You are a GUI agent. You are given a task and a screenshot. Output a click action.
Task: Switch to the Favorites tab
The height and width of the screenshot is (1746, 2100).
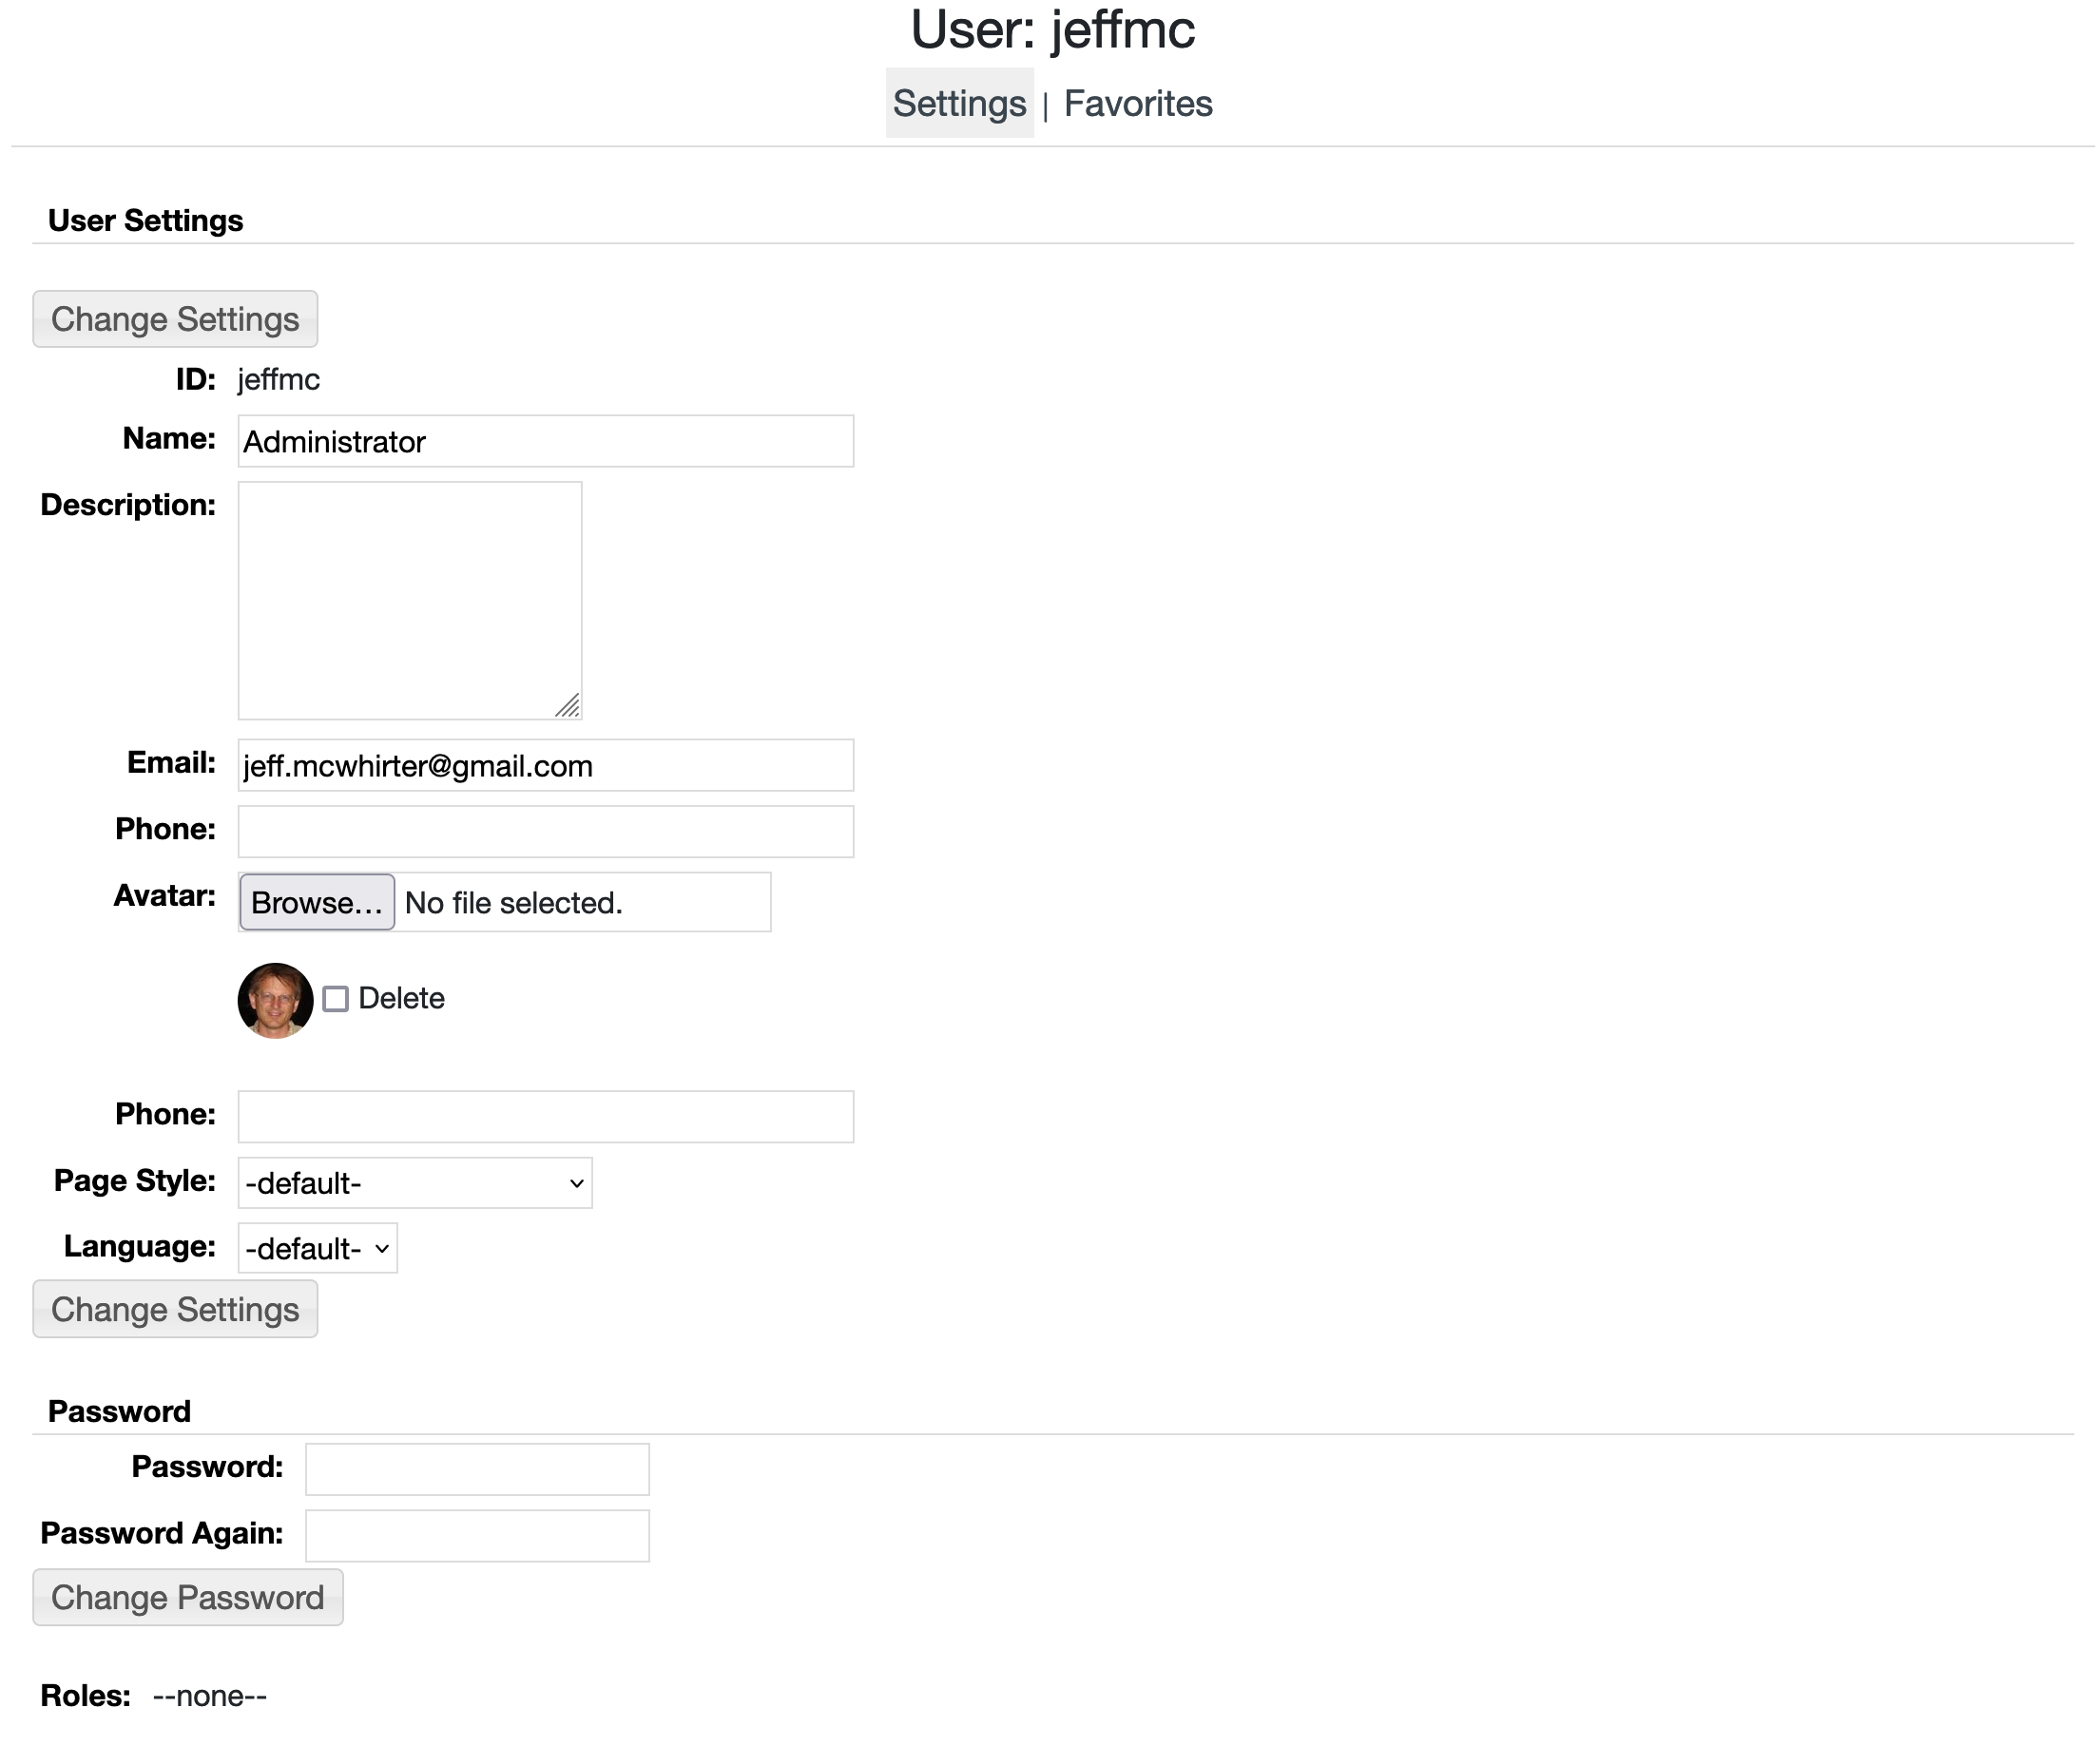coord(1137,103)
